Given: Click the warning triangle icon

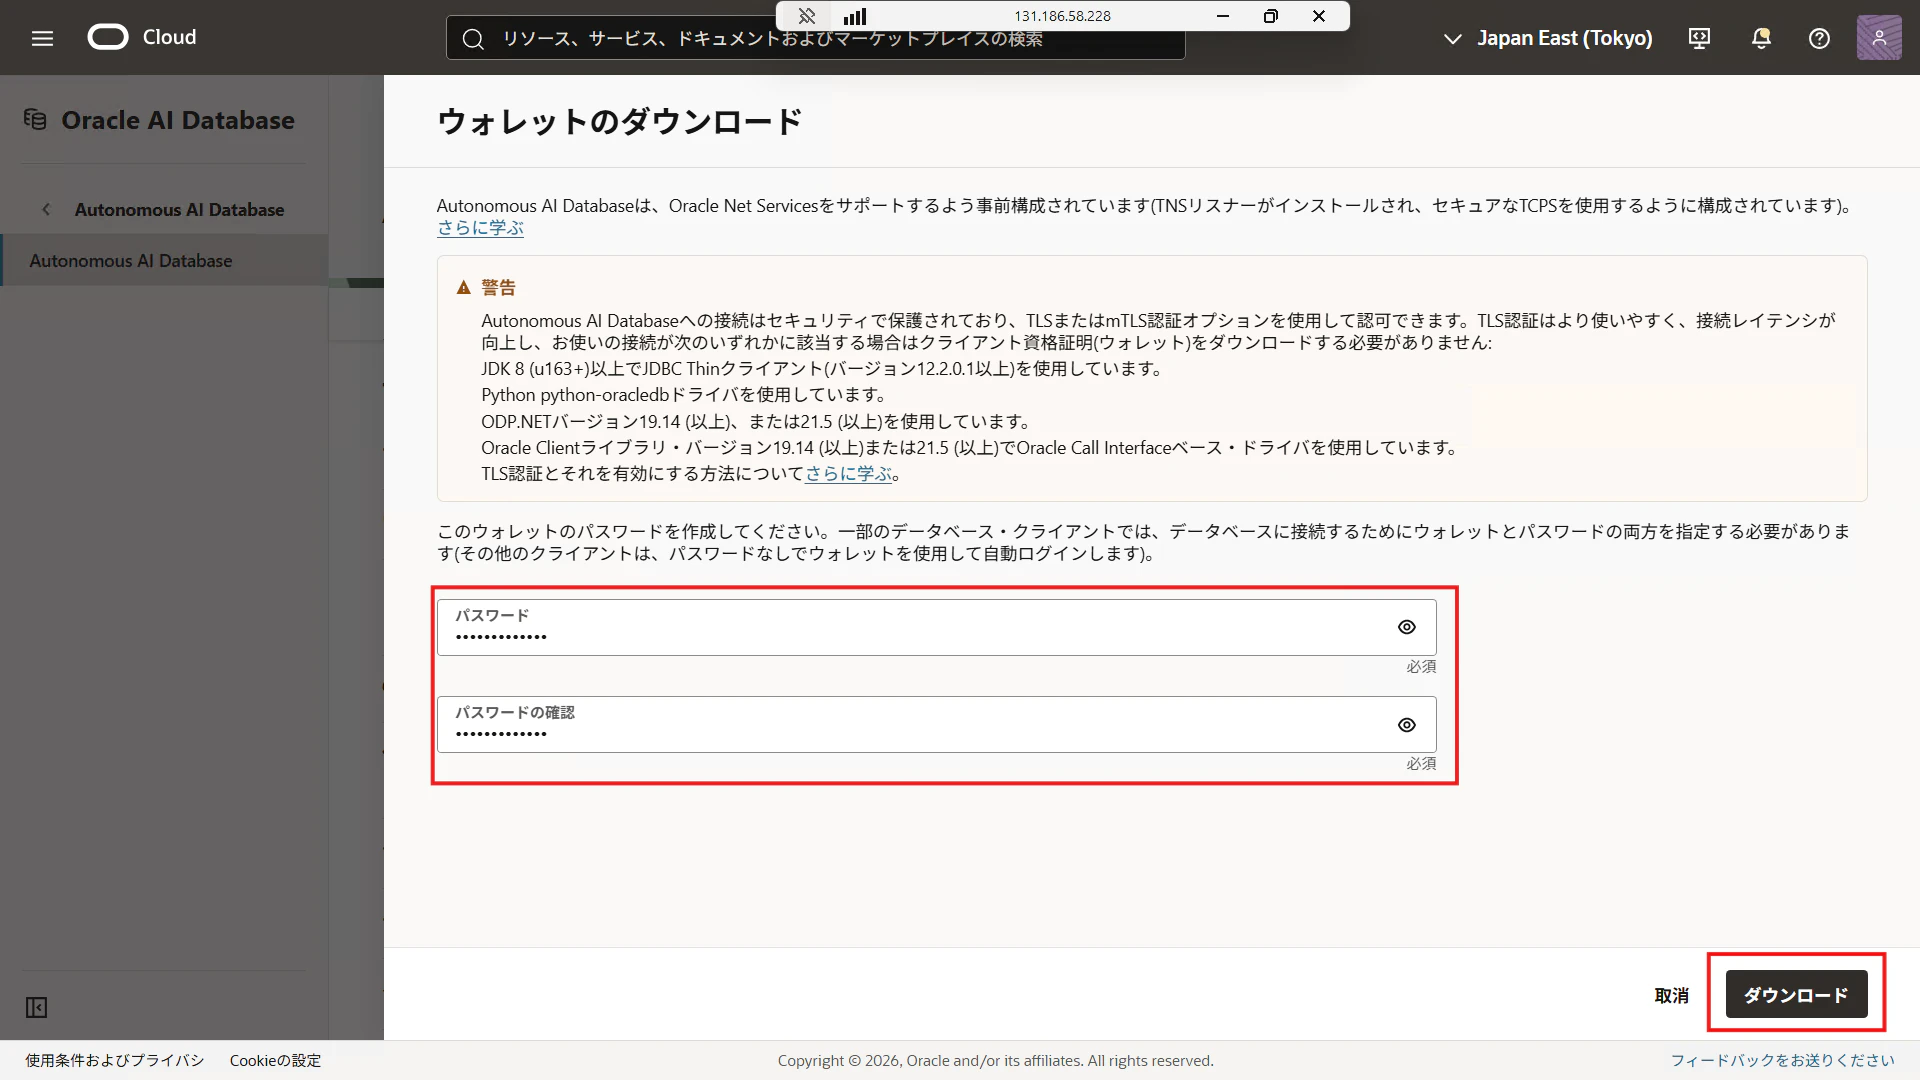Looking at the screenshot, I should coord(463,288).
